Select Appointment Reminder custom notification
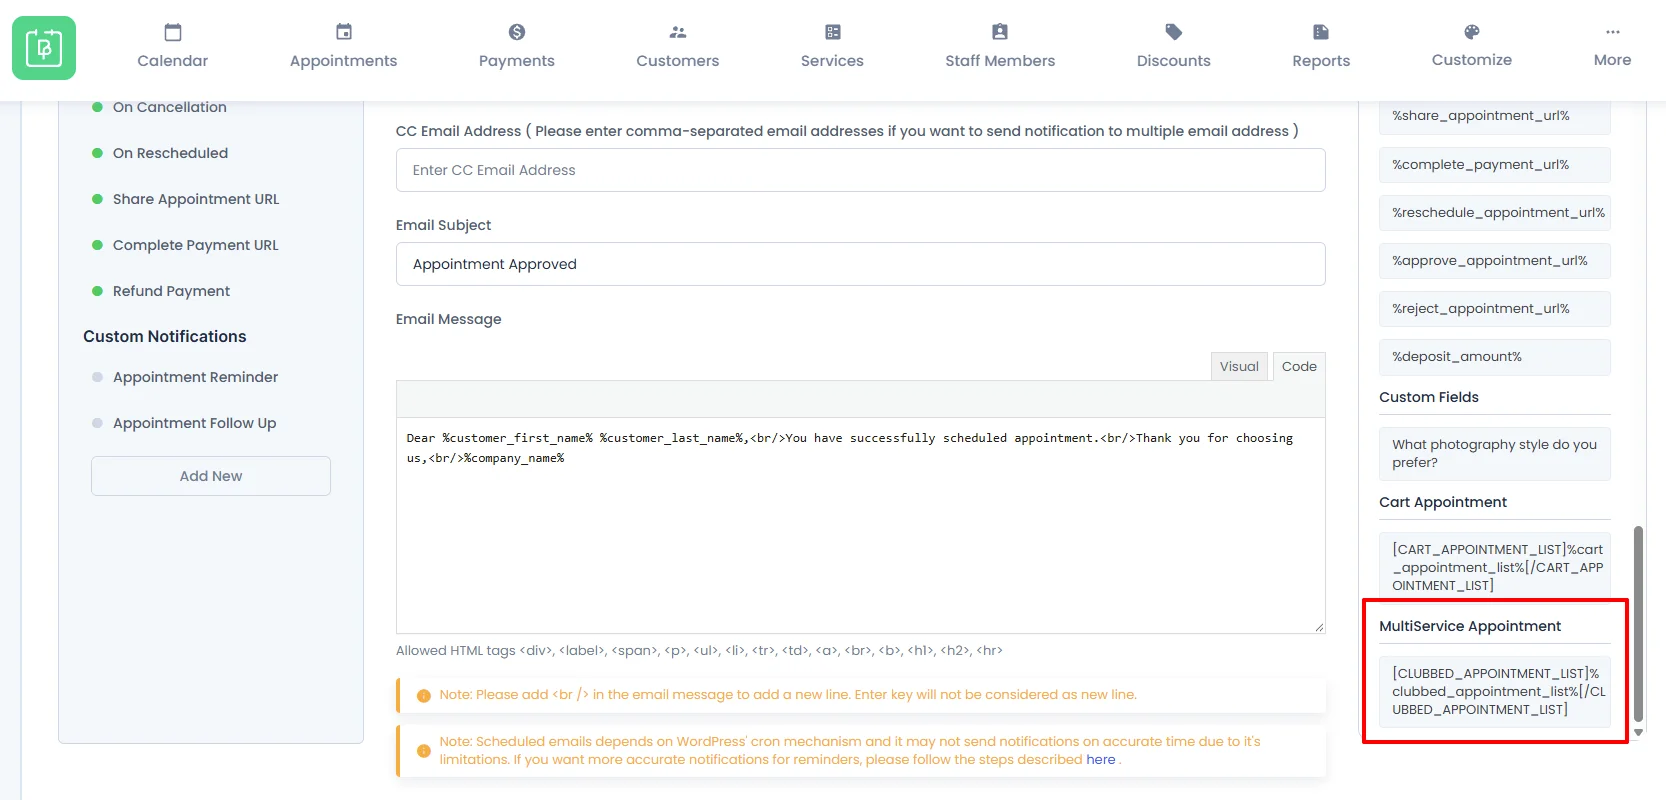1666x800 pixels. (x=195, y=377)
